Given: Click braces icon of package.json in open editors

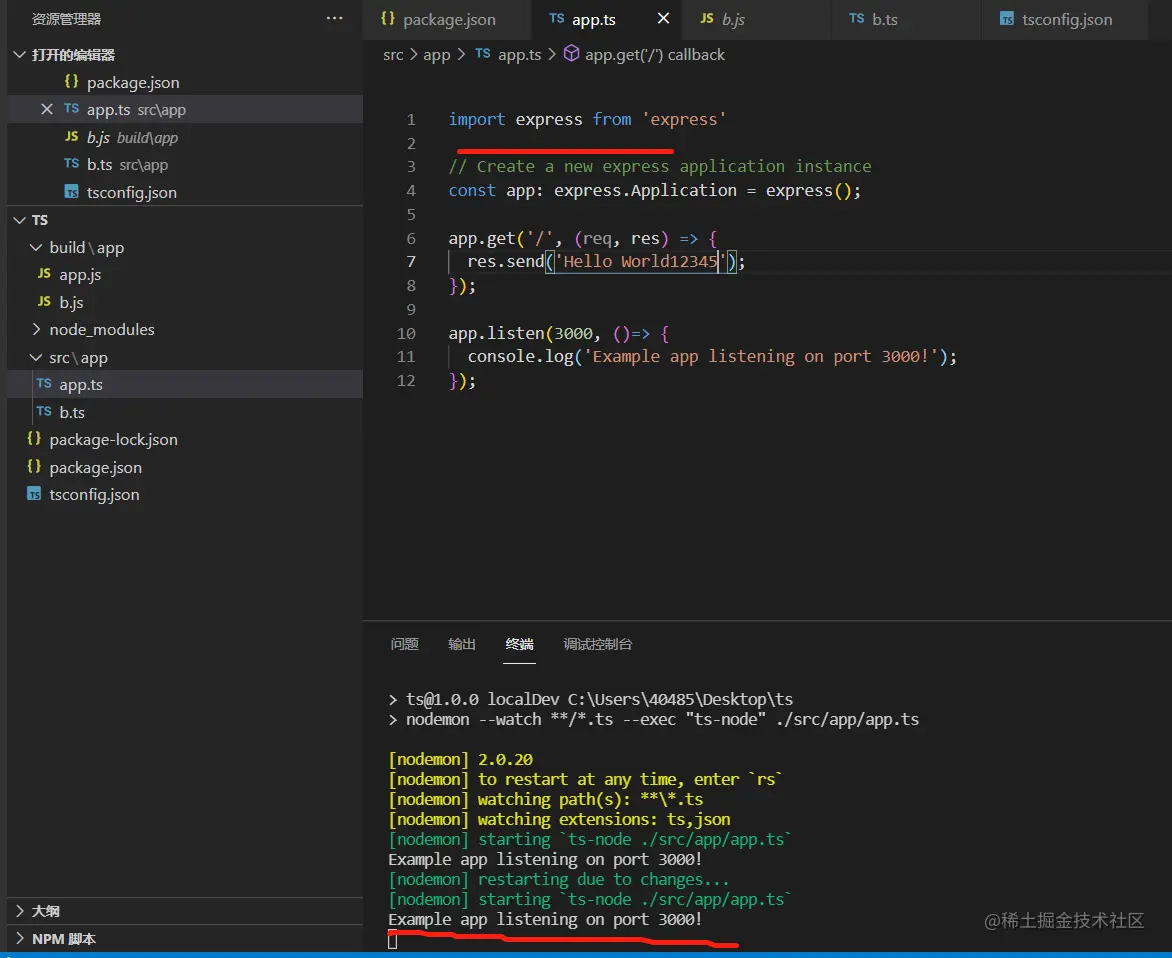Looking at the screenshot, I should (72, 81).
